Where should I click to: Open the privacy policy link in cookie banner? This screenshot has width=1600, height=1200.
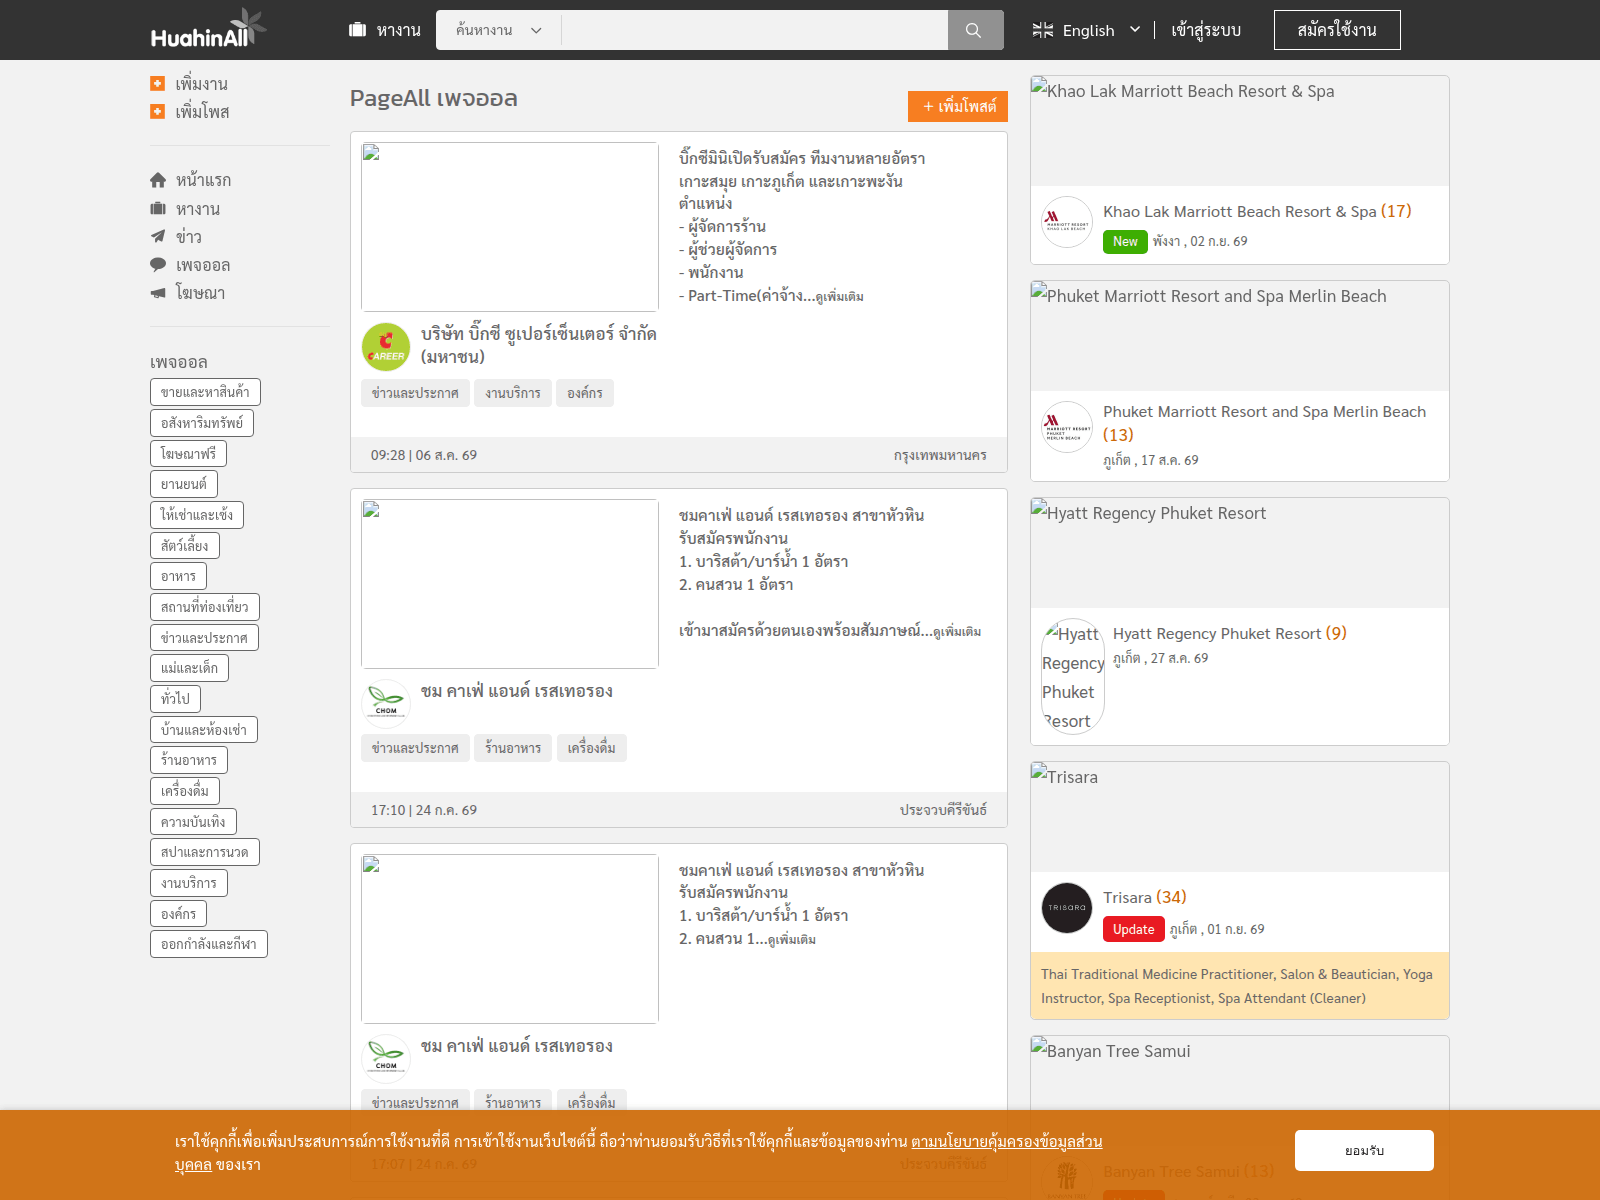click(1006, 1141)
